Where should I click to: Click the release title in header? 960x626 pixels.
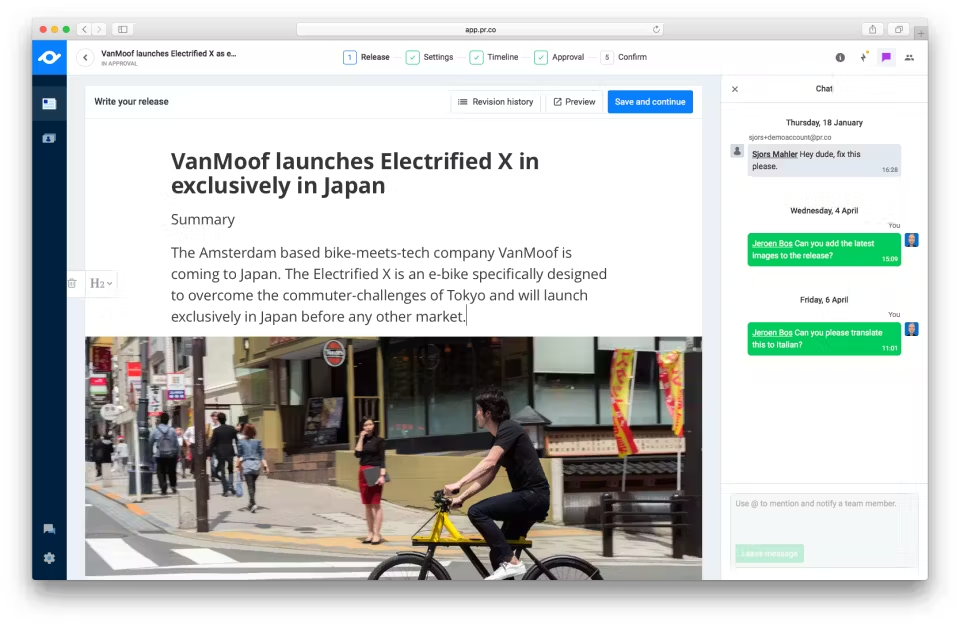[x=168, y=54]
